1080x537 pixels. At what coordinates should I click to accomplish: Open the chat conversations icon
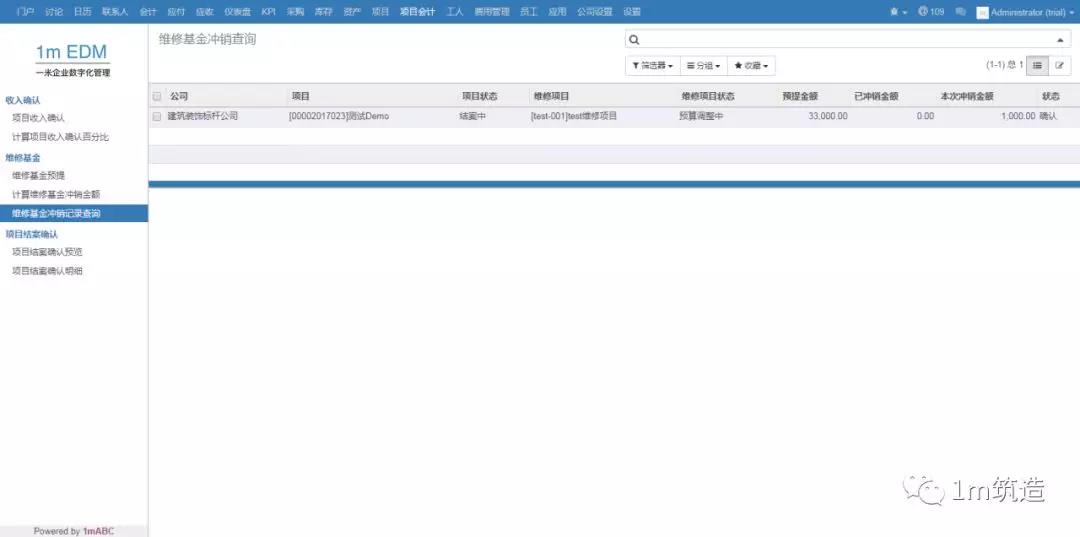tap(960, 12)
